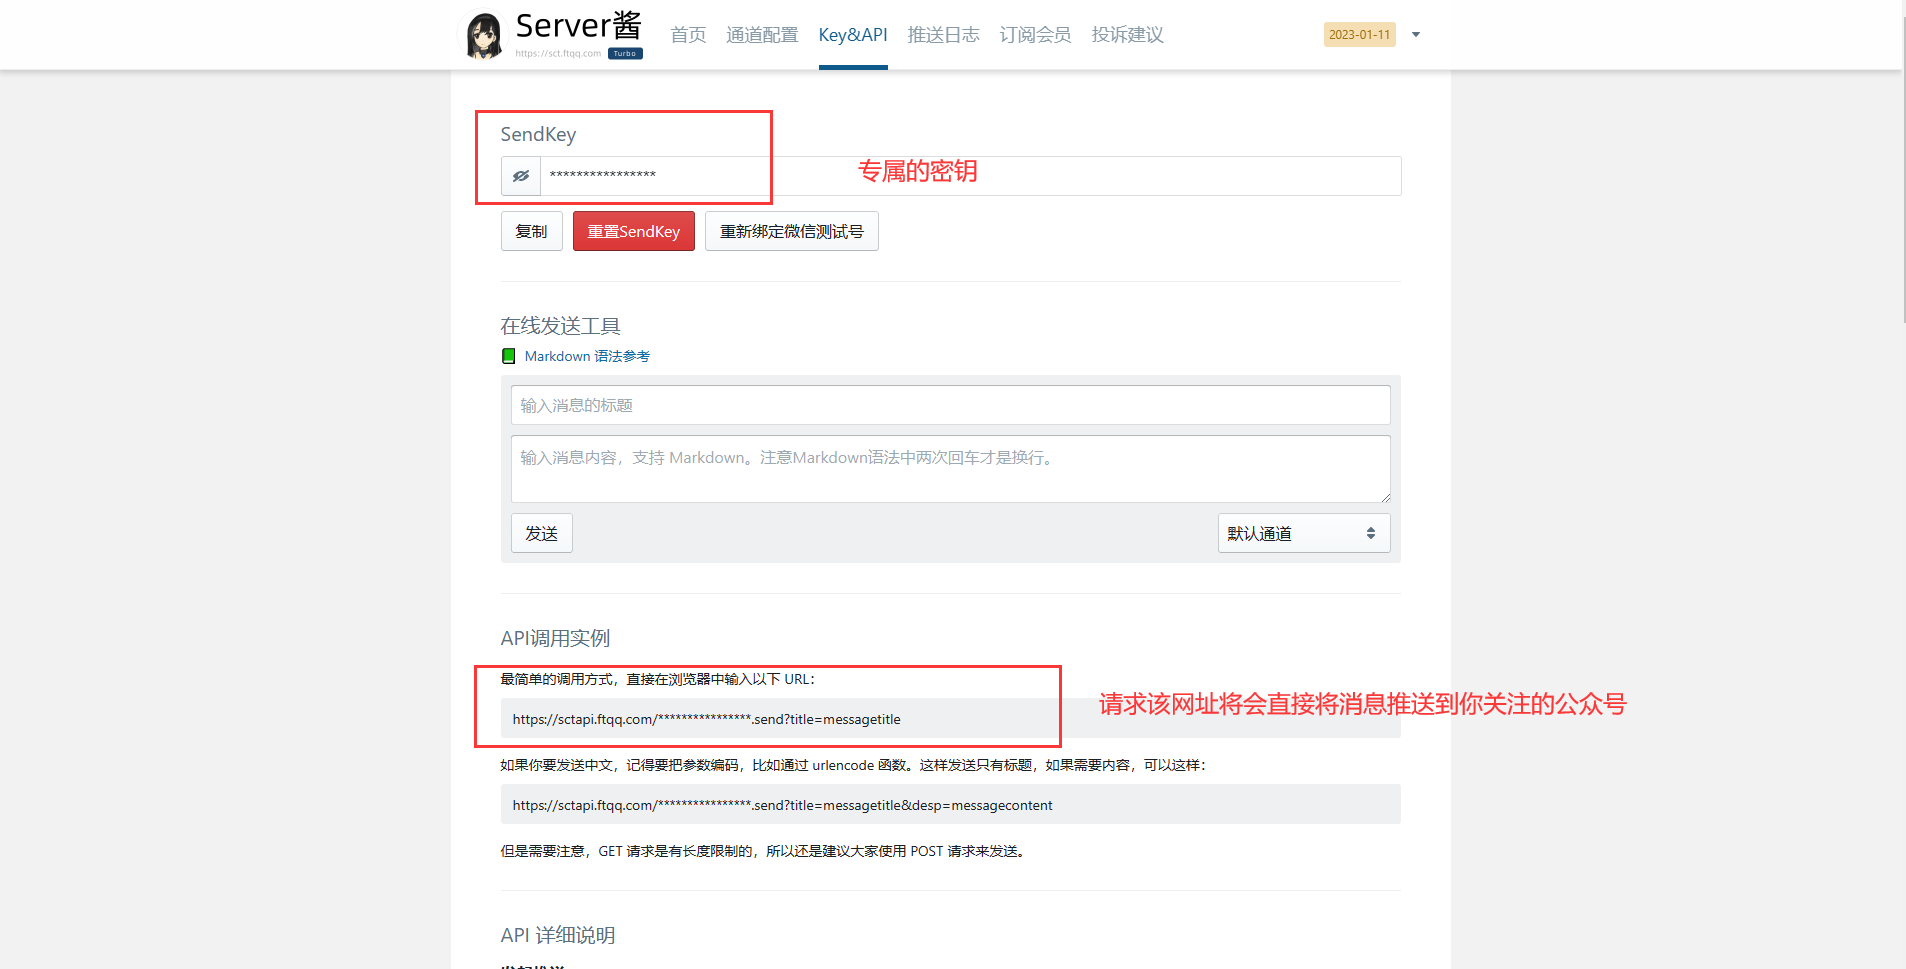Select the Key&API tab

pyautogui.click(x=853, y=35)
